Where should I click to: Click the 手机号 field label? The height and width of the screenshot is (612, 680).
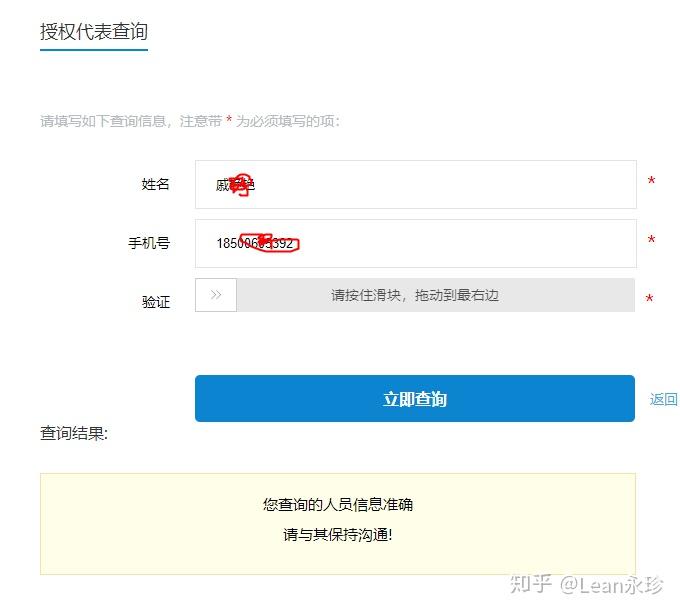pyautogui.click(x=149, y=243)
